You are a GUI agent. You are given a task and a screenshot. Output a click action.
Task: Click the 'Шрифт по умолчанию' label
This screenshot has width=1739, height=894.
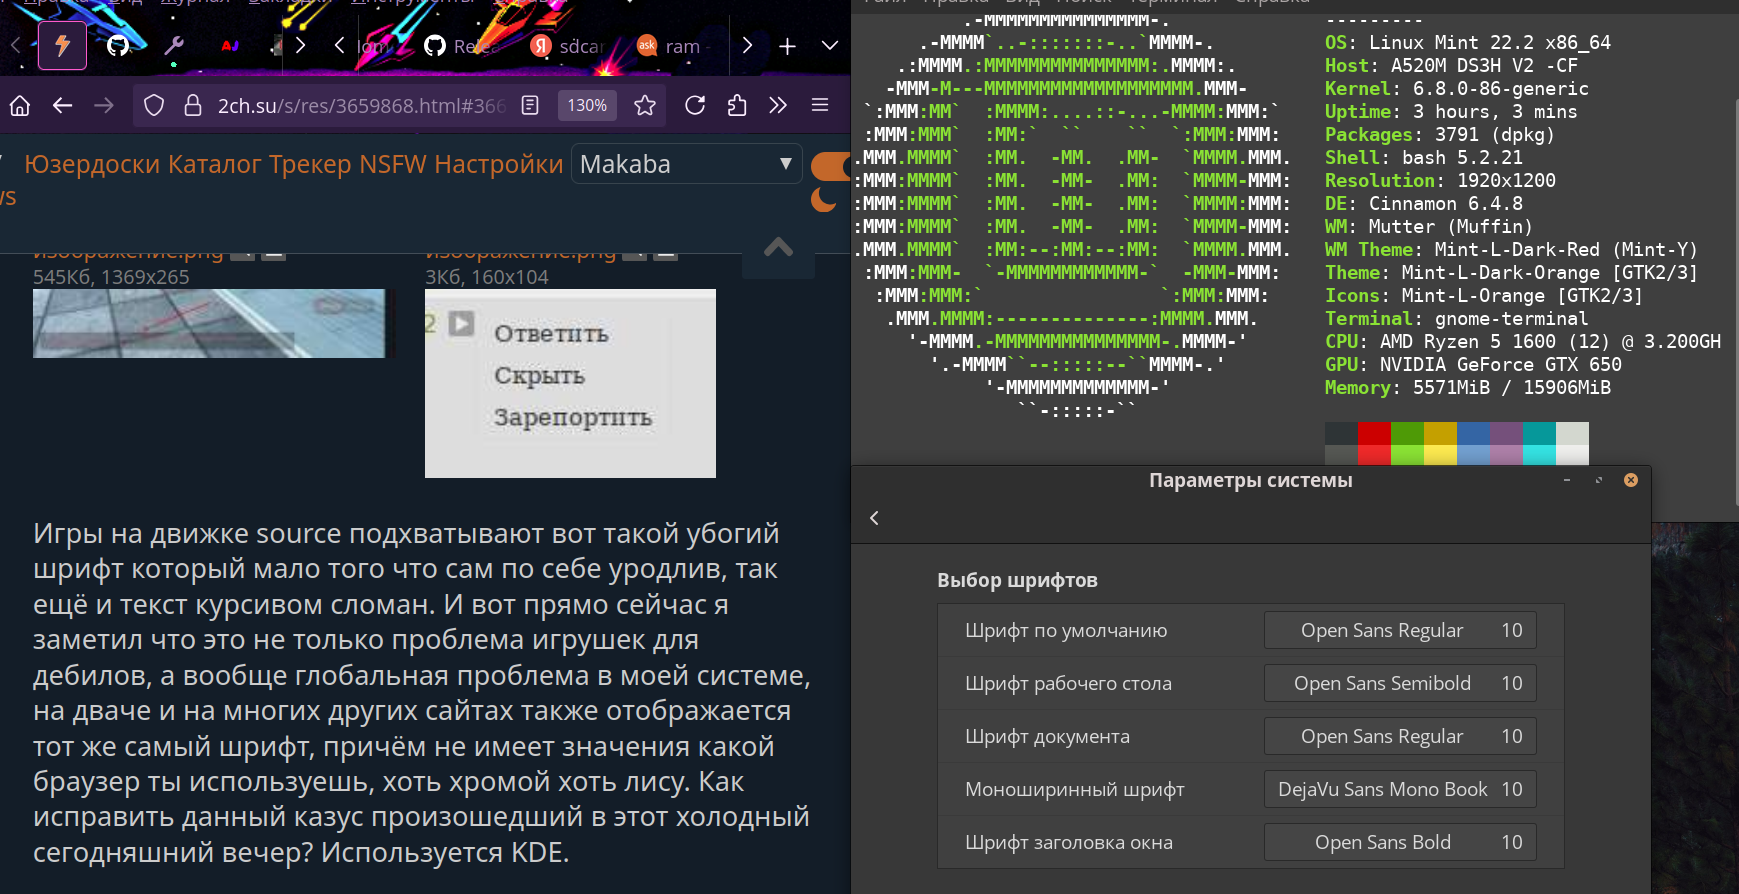point(1066,630)
